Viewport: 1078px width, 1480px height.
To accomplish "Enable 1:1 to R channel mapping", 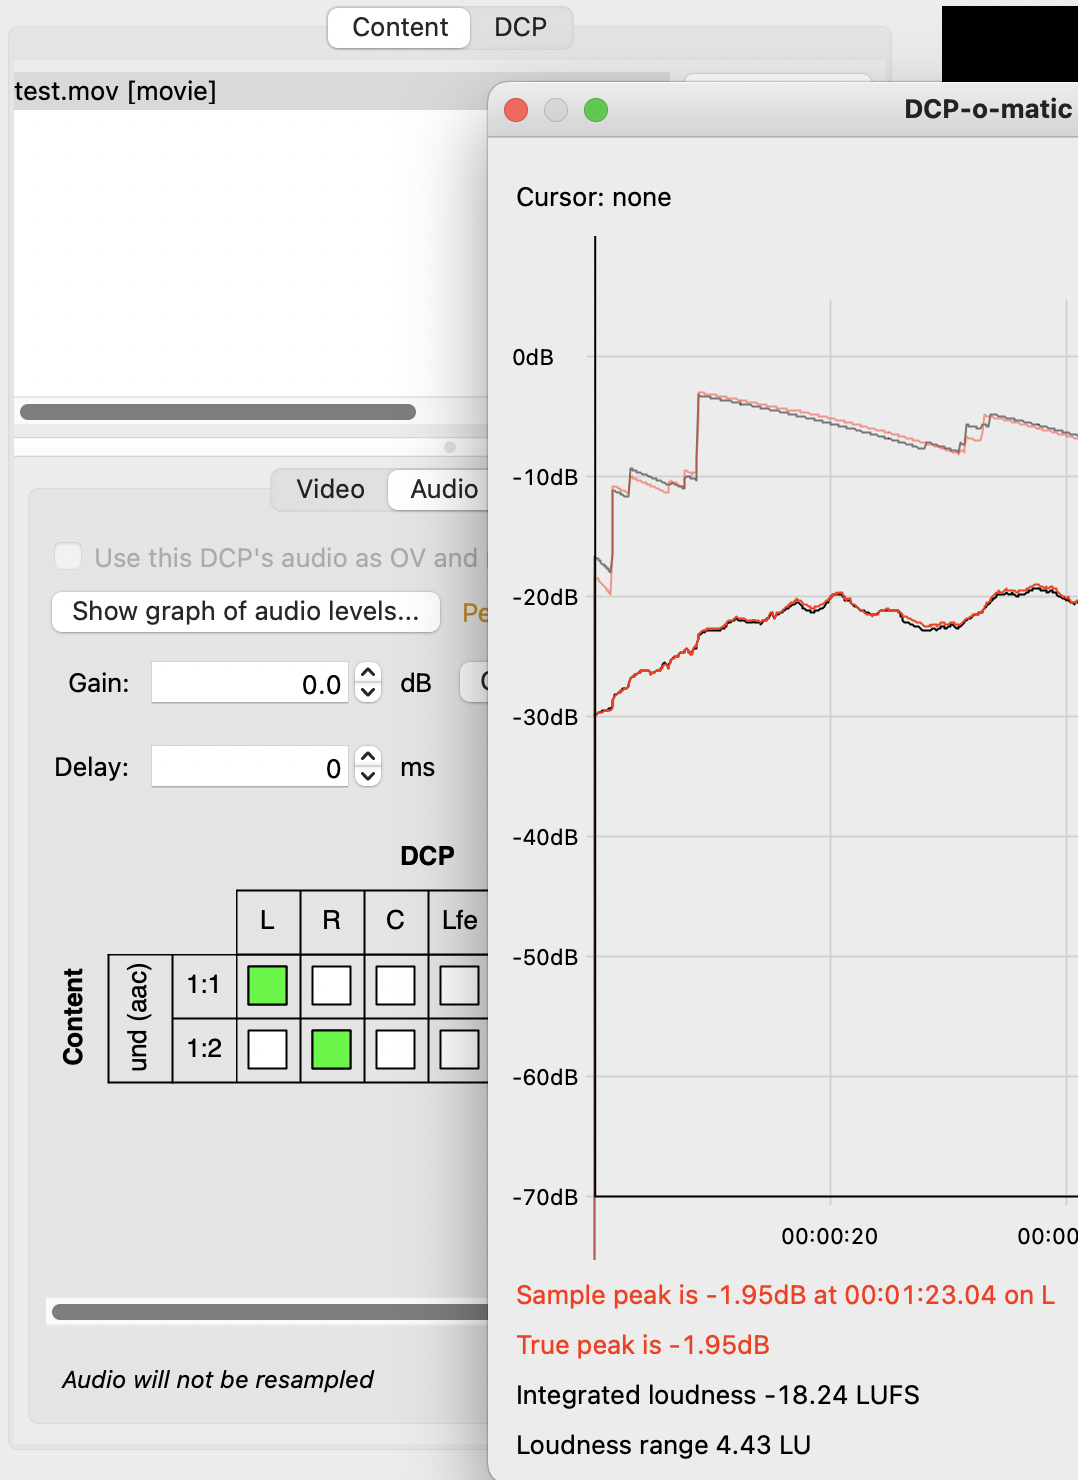I will (331, 985).
